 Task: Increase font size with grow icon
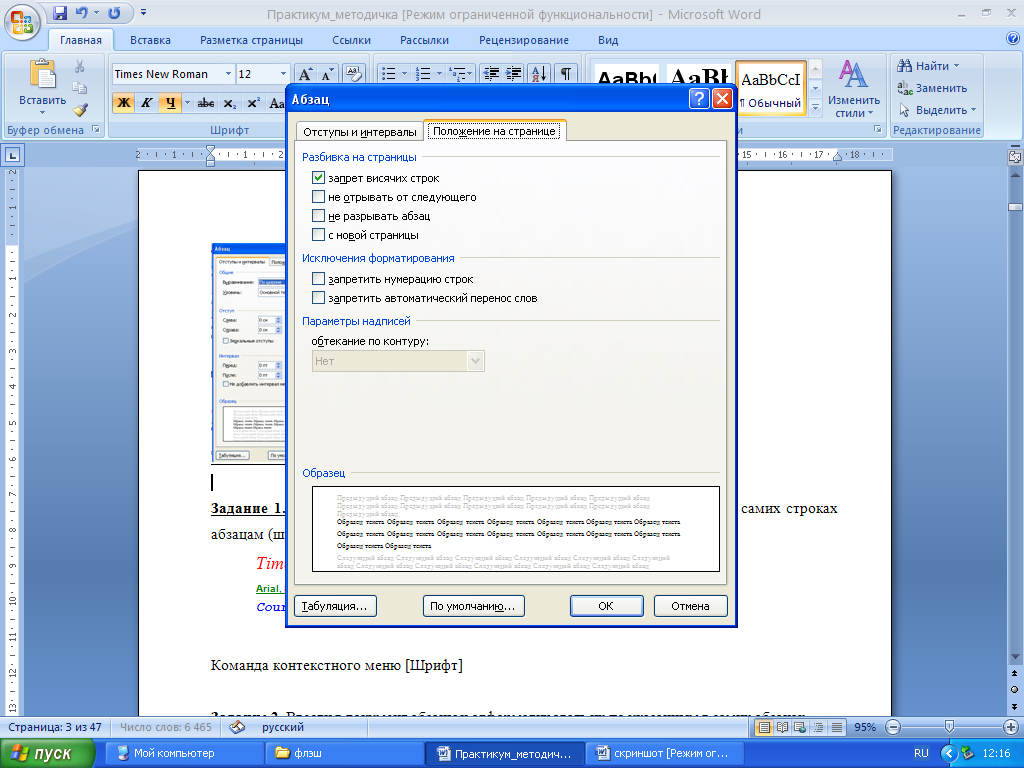click(306, 74)
